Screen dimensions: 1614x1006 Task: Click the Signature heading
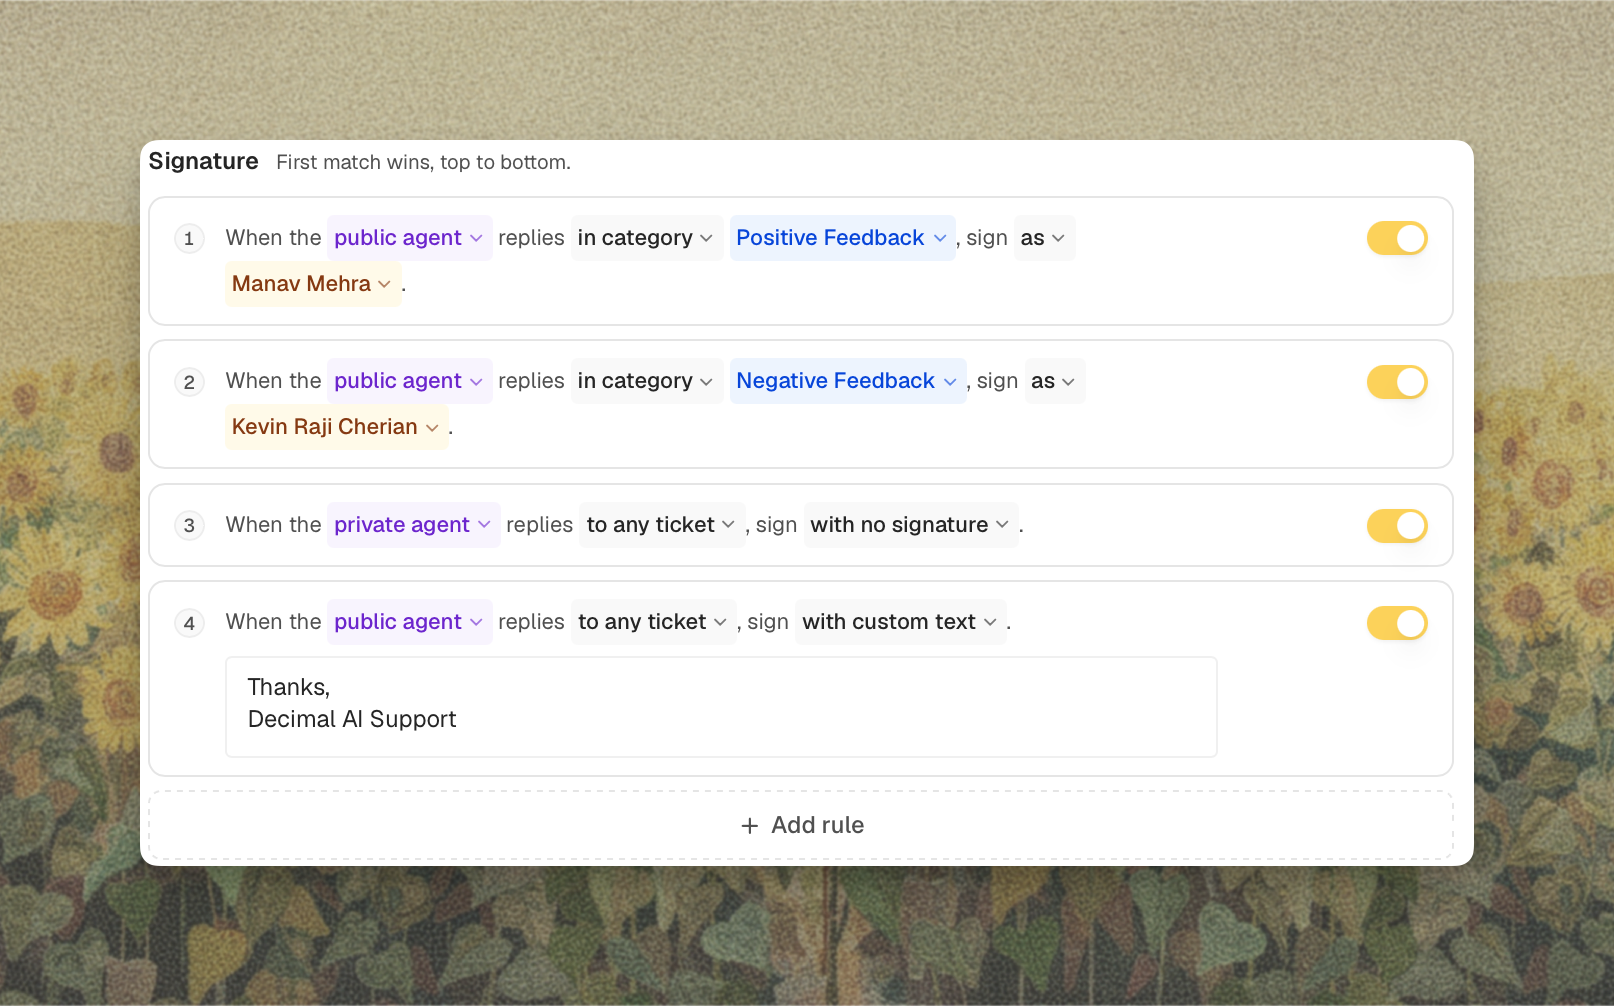[204, 161]
